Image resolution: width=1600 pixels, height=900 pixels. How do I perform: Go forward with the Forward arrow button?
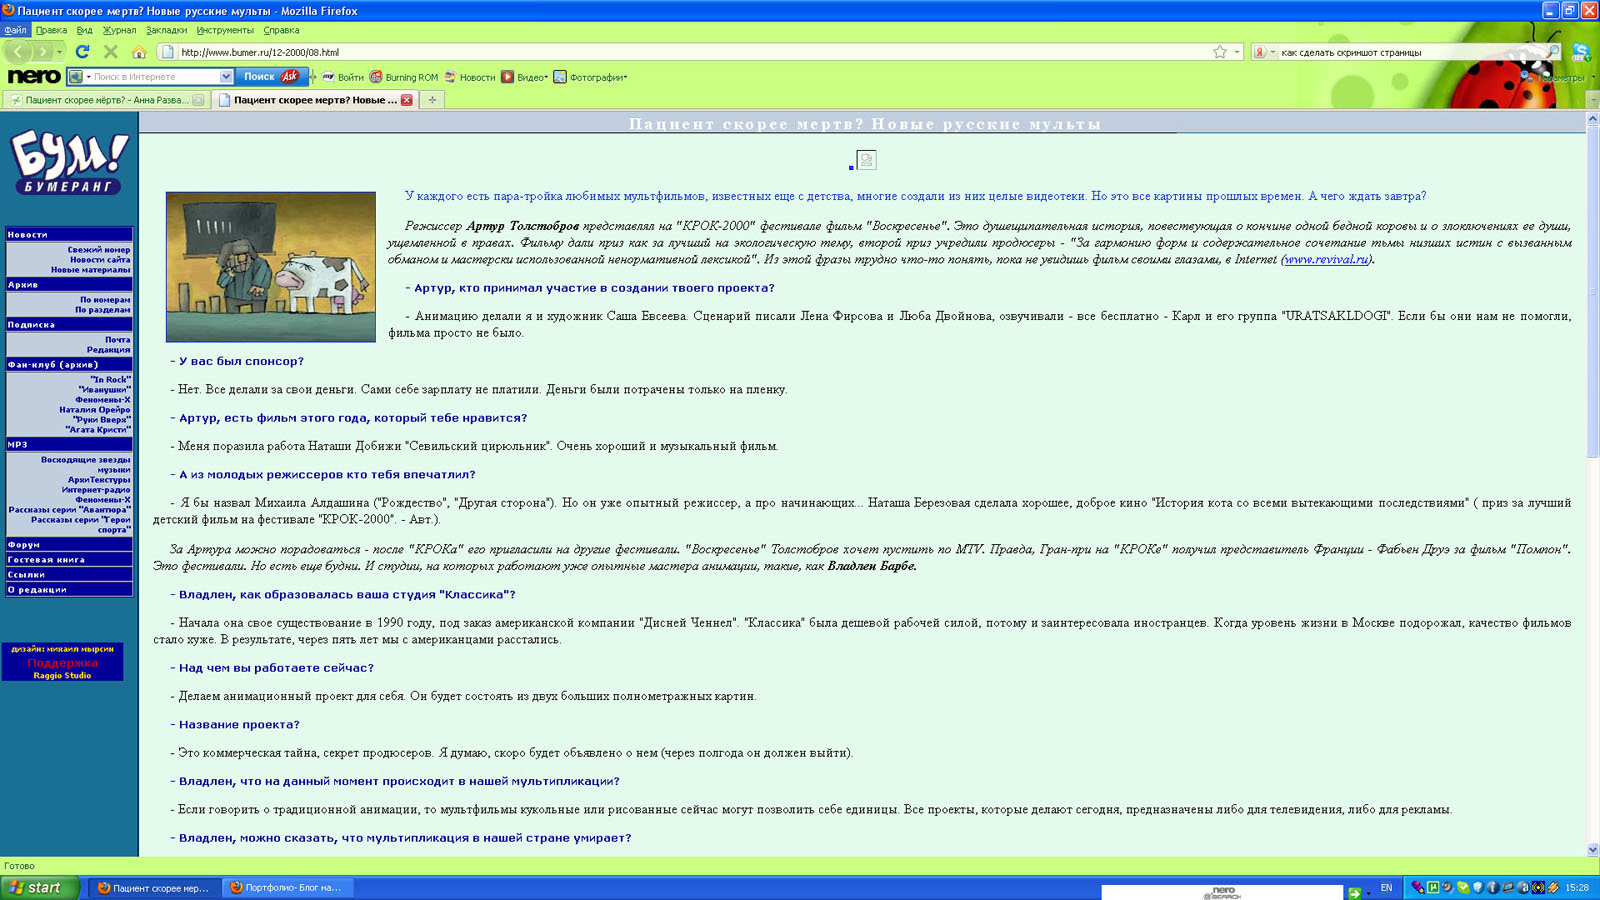tap(42, 52)
